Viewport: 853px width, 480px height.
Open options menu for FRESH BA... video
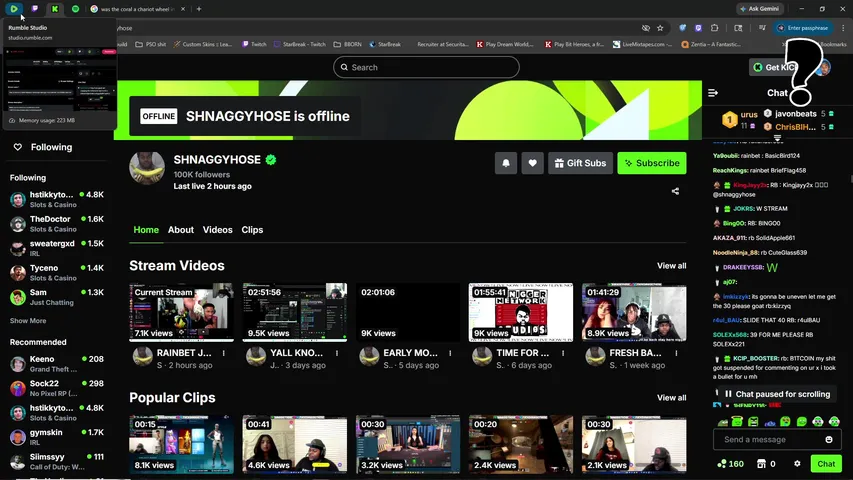pos(676,353)
